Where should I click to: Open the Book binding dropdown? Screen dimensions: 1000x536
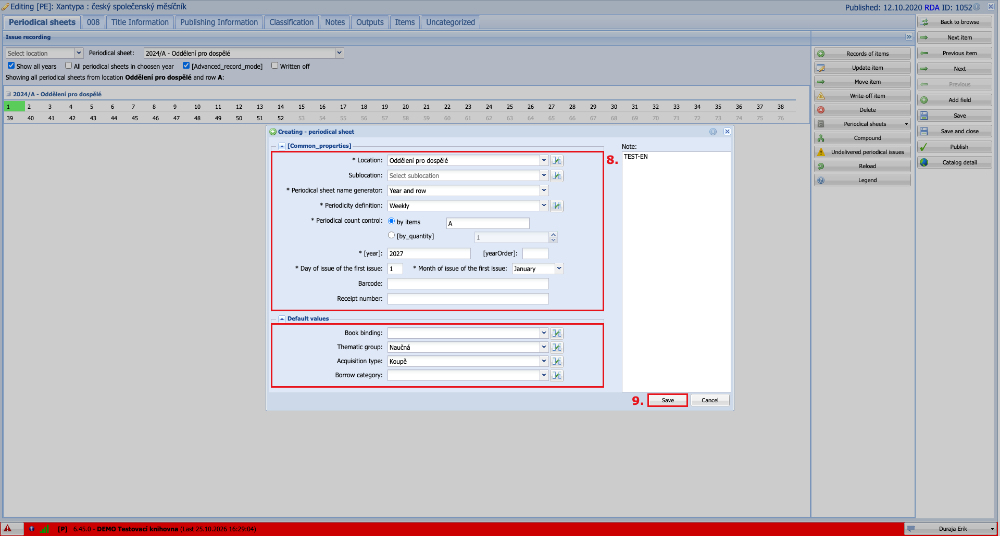tap(544, 332)
